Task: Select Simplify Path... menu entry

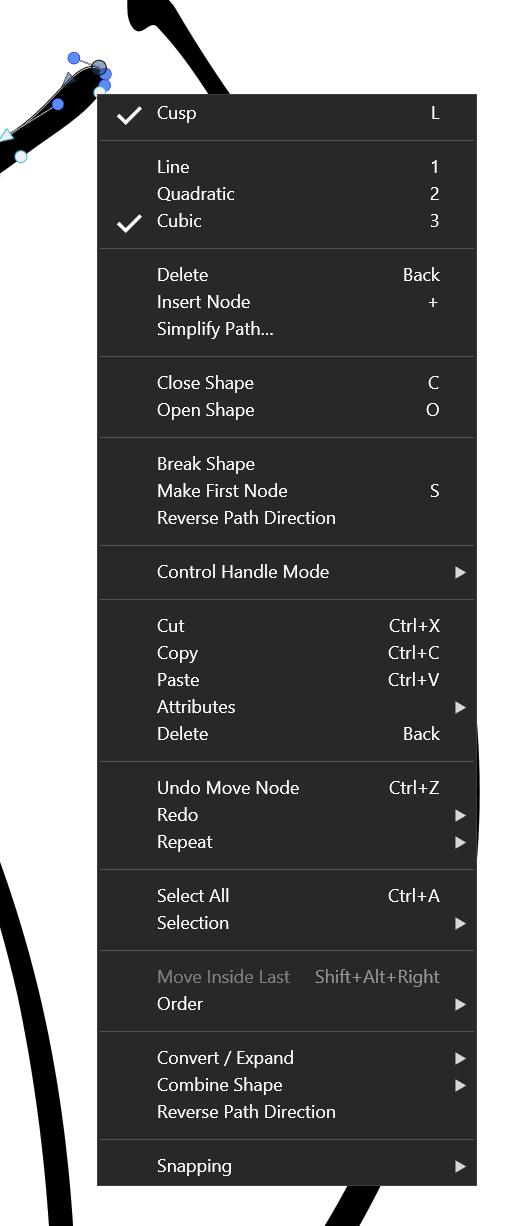Action: (x=286, y=329)
